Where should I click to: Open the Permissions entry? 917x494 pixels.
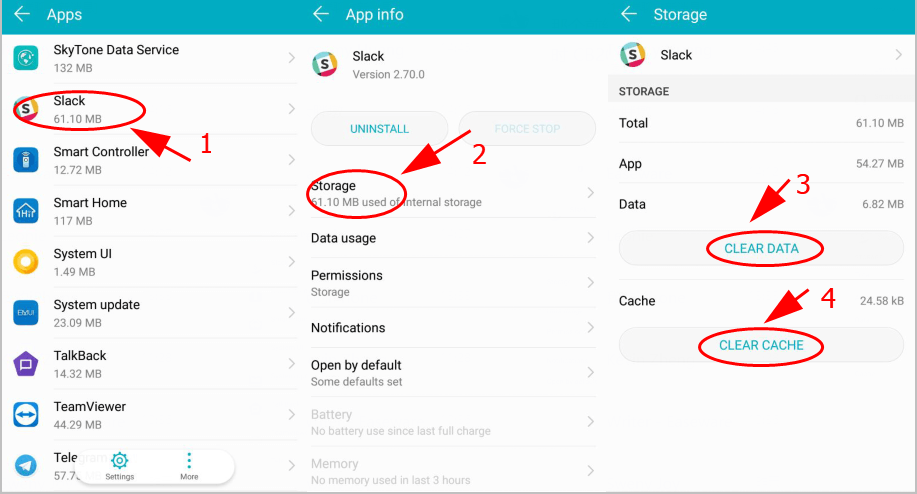pyautogui.click(x=453, y=283)
